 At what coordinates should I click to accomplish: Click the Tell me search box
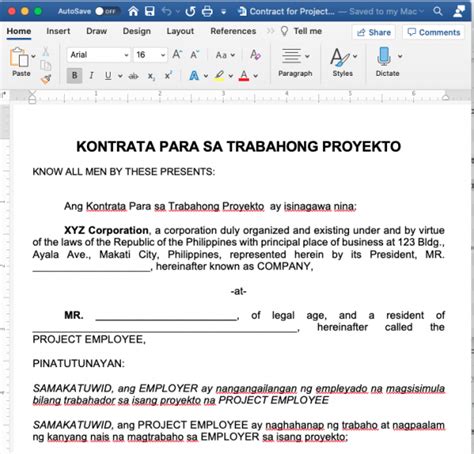click(302, 31)
